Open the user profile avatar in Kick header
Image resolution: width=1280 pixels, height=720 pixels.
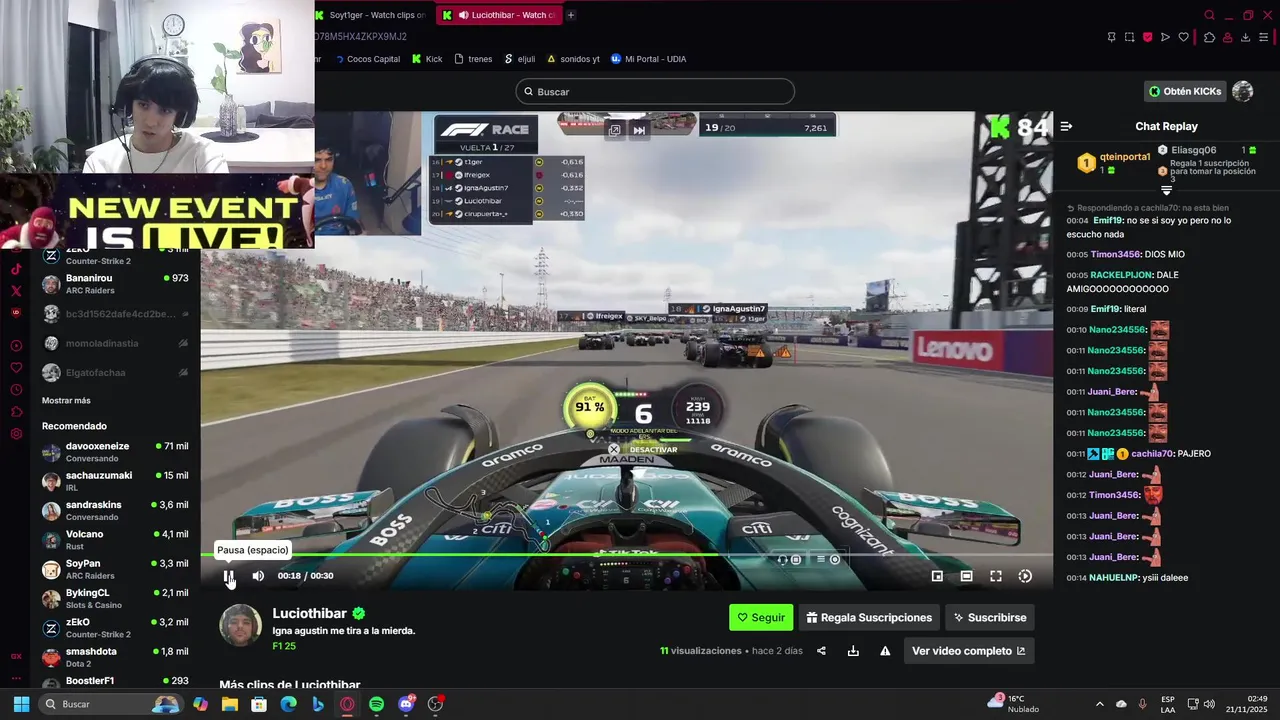[x=1243, y=91]
